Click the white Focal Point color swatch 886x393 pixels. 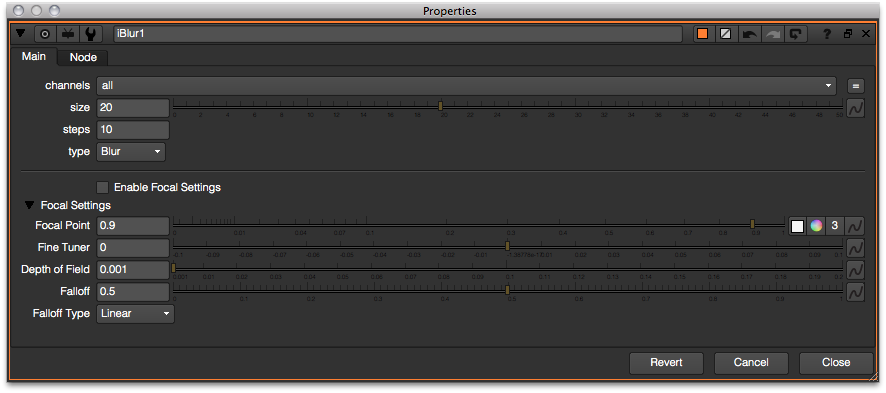click(x=797, y=226)
